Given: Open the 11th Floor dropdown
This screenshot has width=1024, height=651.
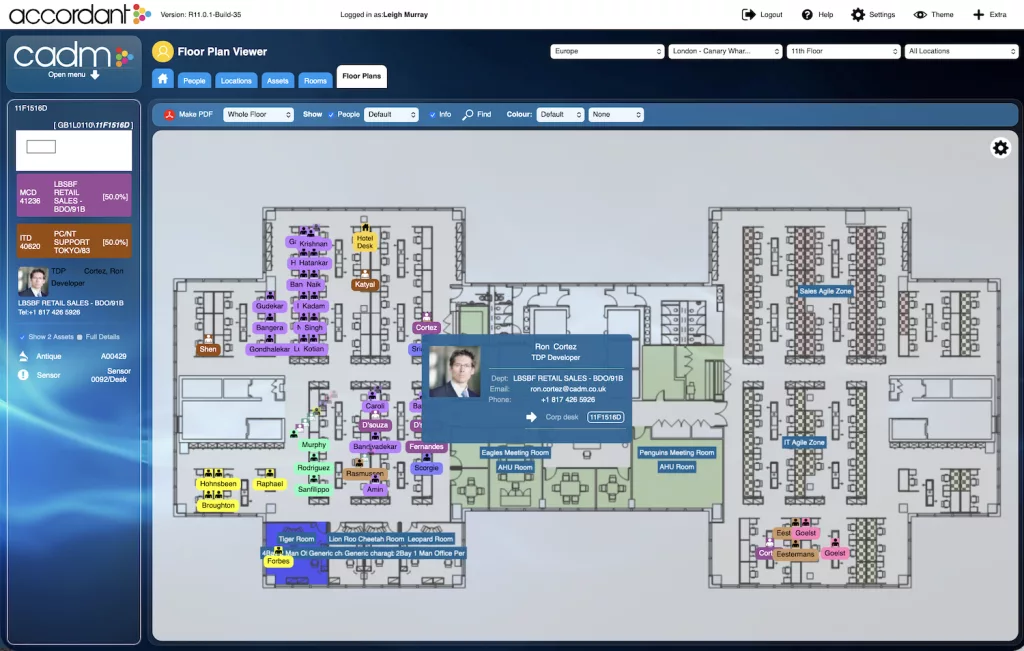Looking at the screenshot, I should (843, 51).
